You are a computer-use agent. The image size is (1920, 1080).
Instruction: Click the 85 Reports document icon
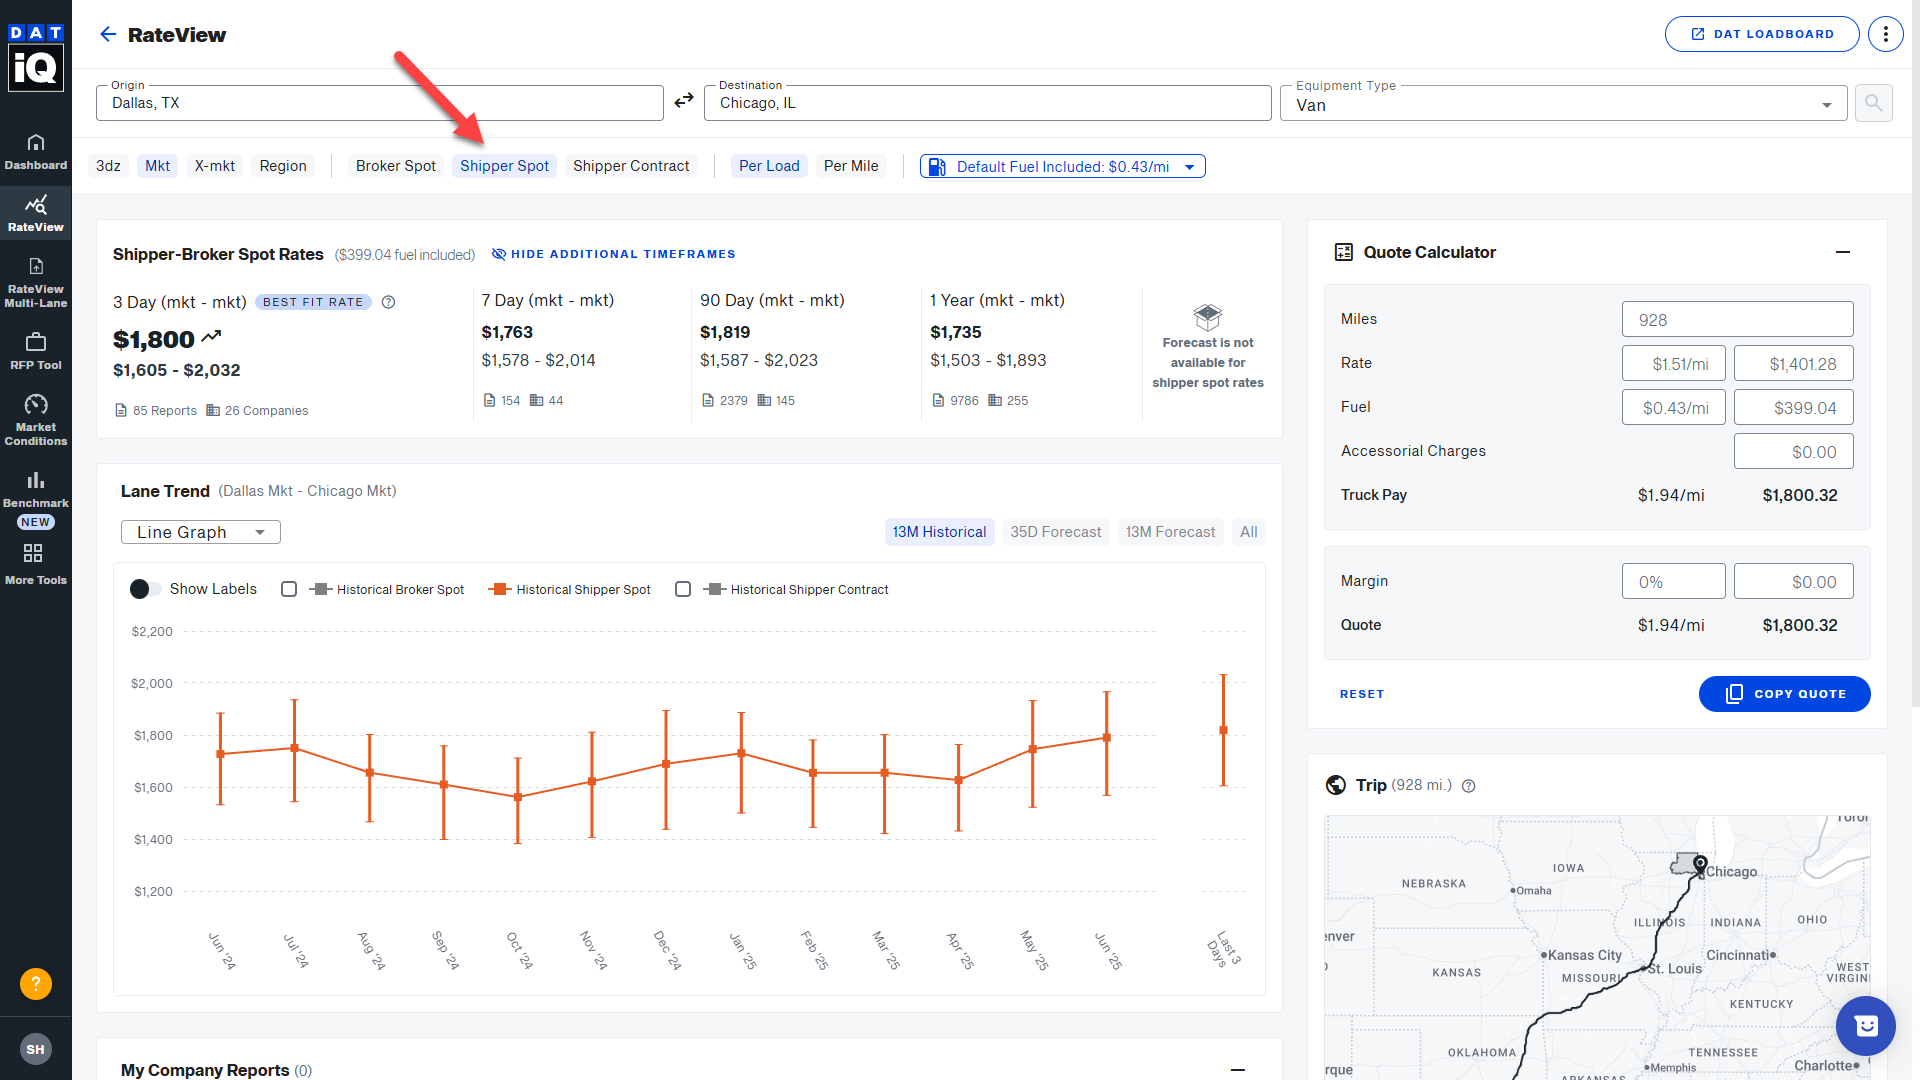121,411
